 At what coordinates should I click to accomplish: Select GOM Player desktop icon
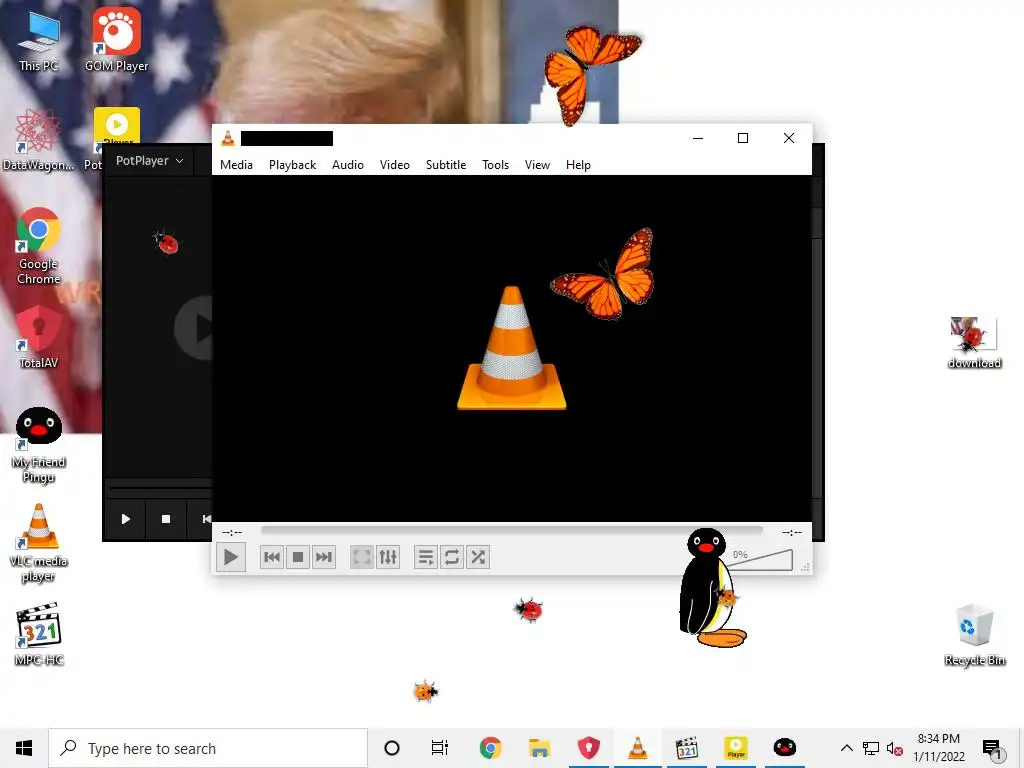click(116, 40)
